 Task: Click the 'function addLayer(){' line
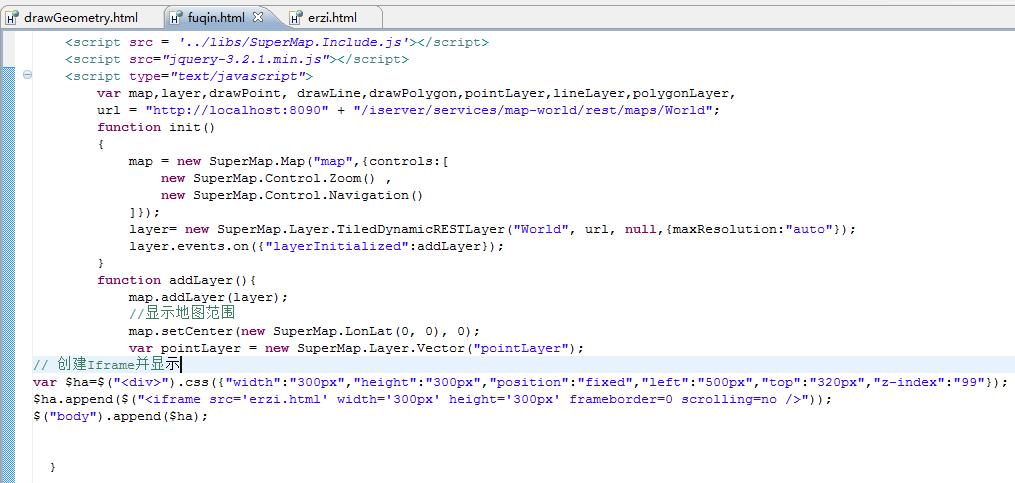pyautogui.click(x=177, y=280)
